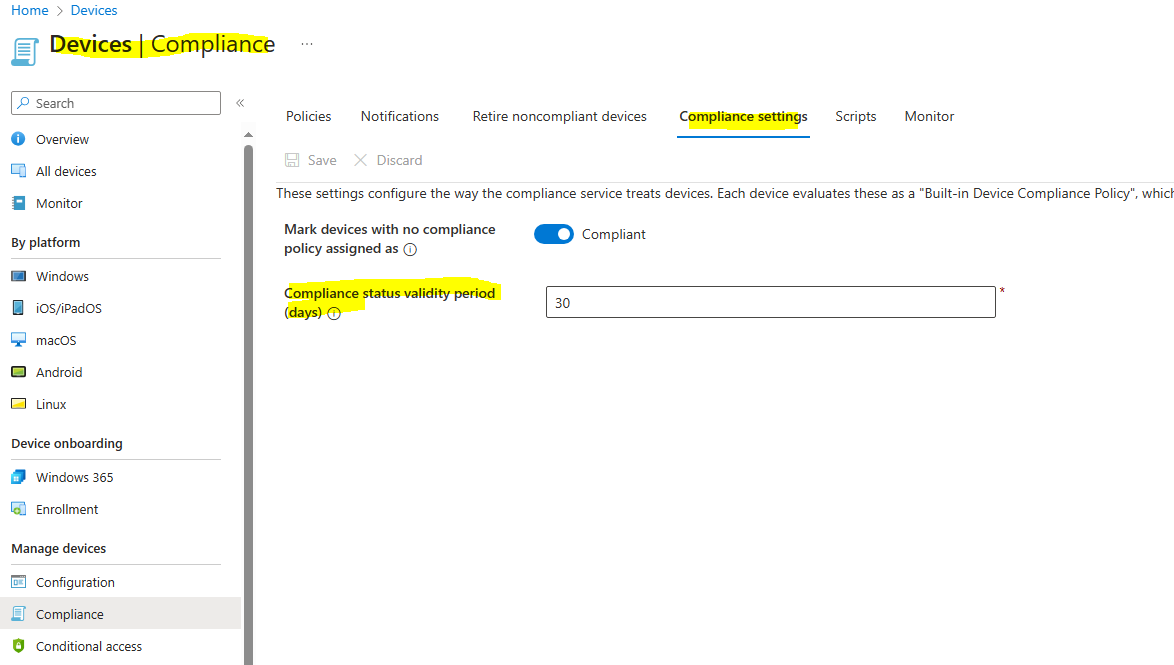Switch to the Policies tab
1174x665 pixels.
tap(308, 116)
